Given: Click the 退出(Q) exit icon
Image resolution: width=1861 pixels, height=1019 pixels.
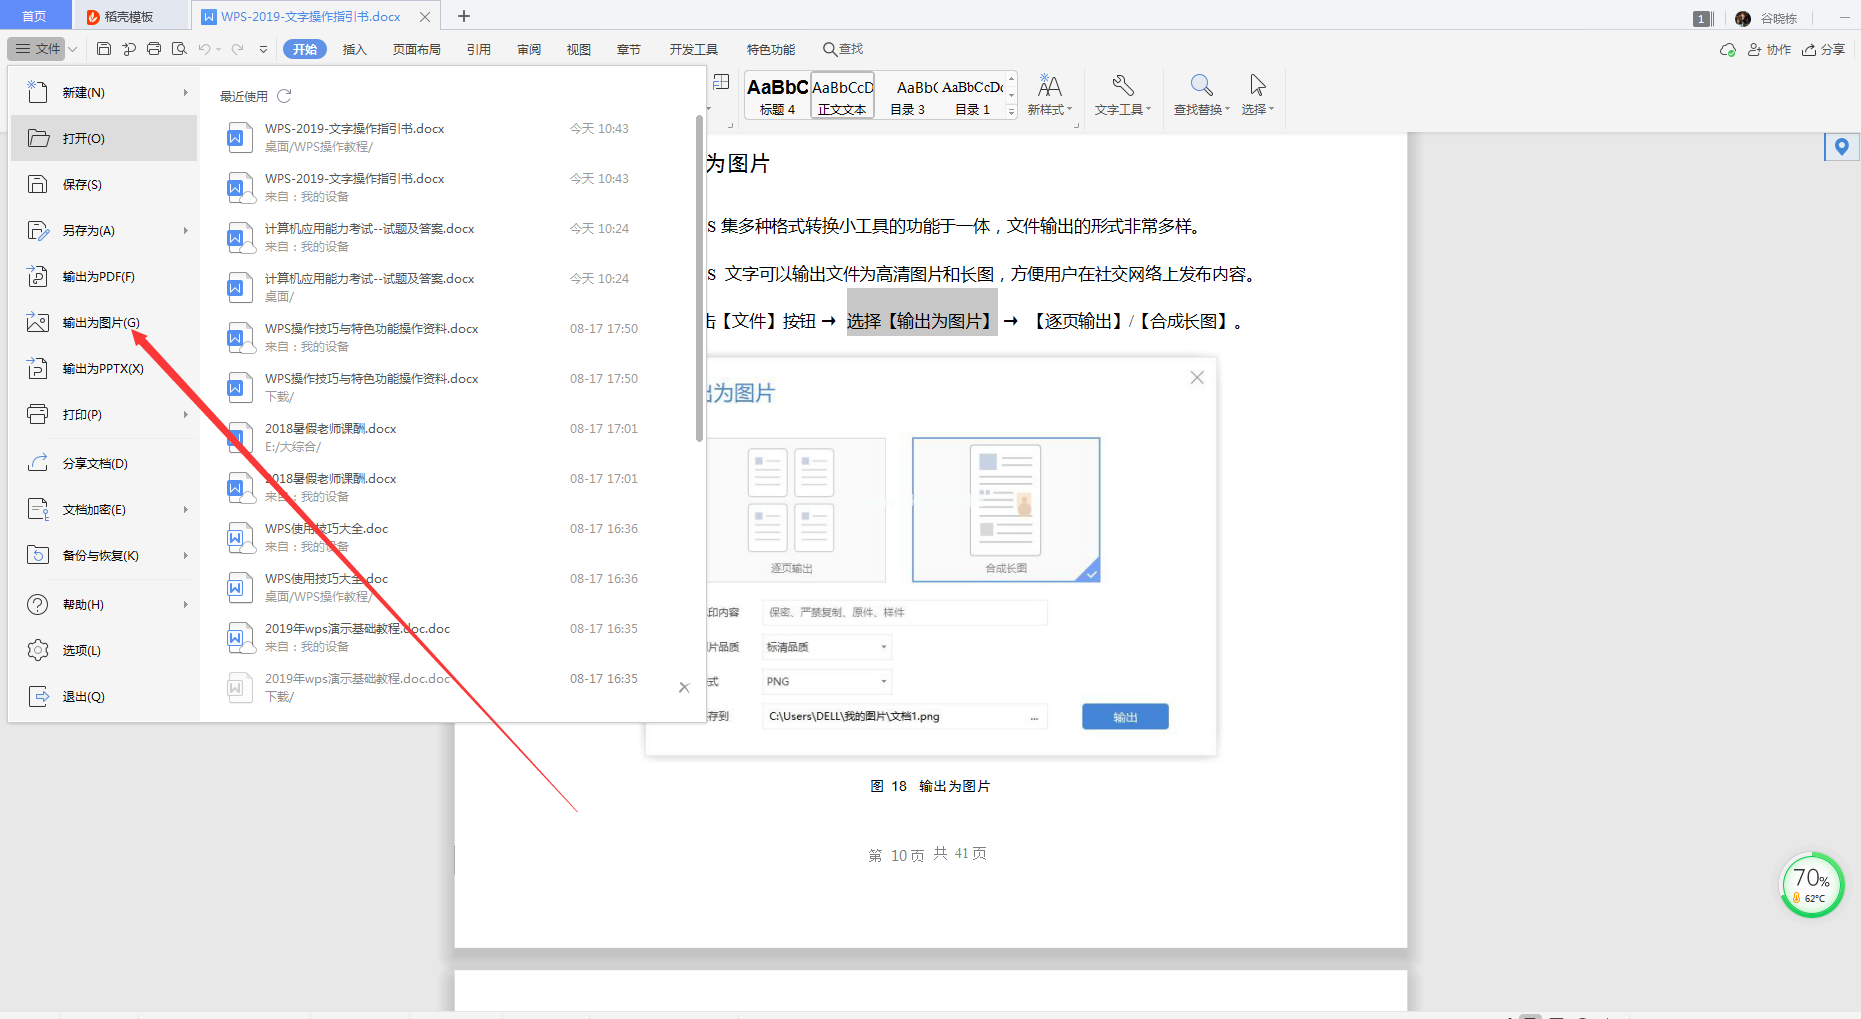Looking at the screenshot, I should pyautogui.click(x=37, y=696).
